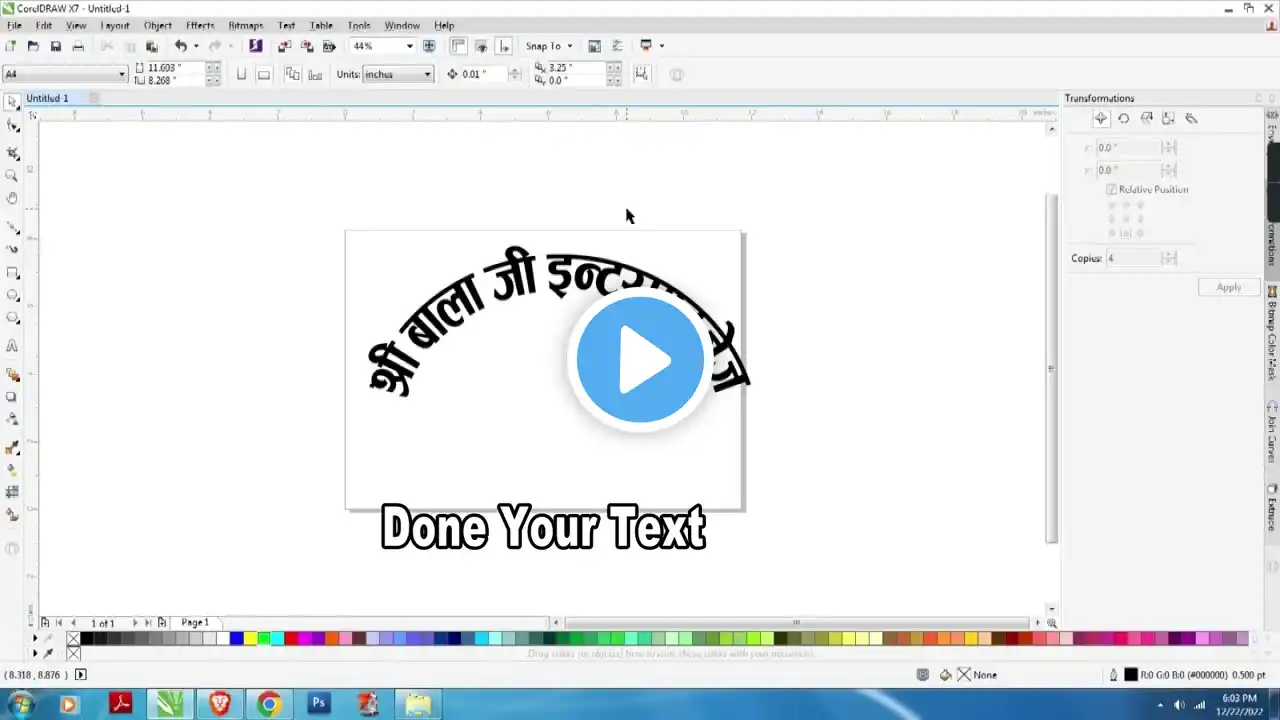The image size is (1280, 720).
Task: Pick the black swatch in the palette
Action: (87, 639)
